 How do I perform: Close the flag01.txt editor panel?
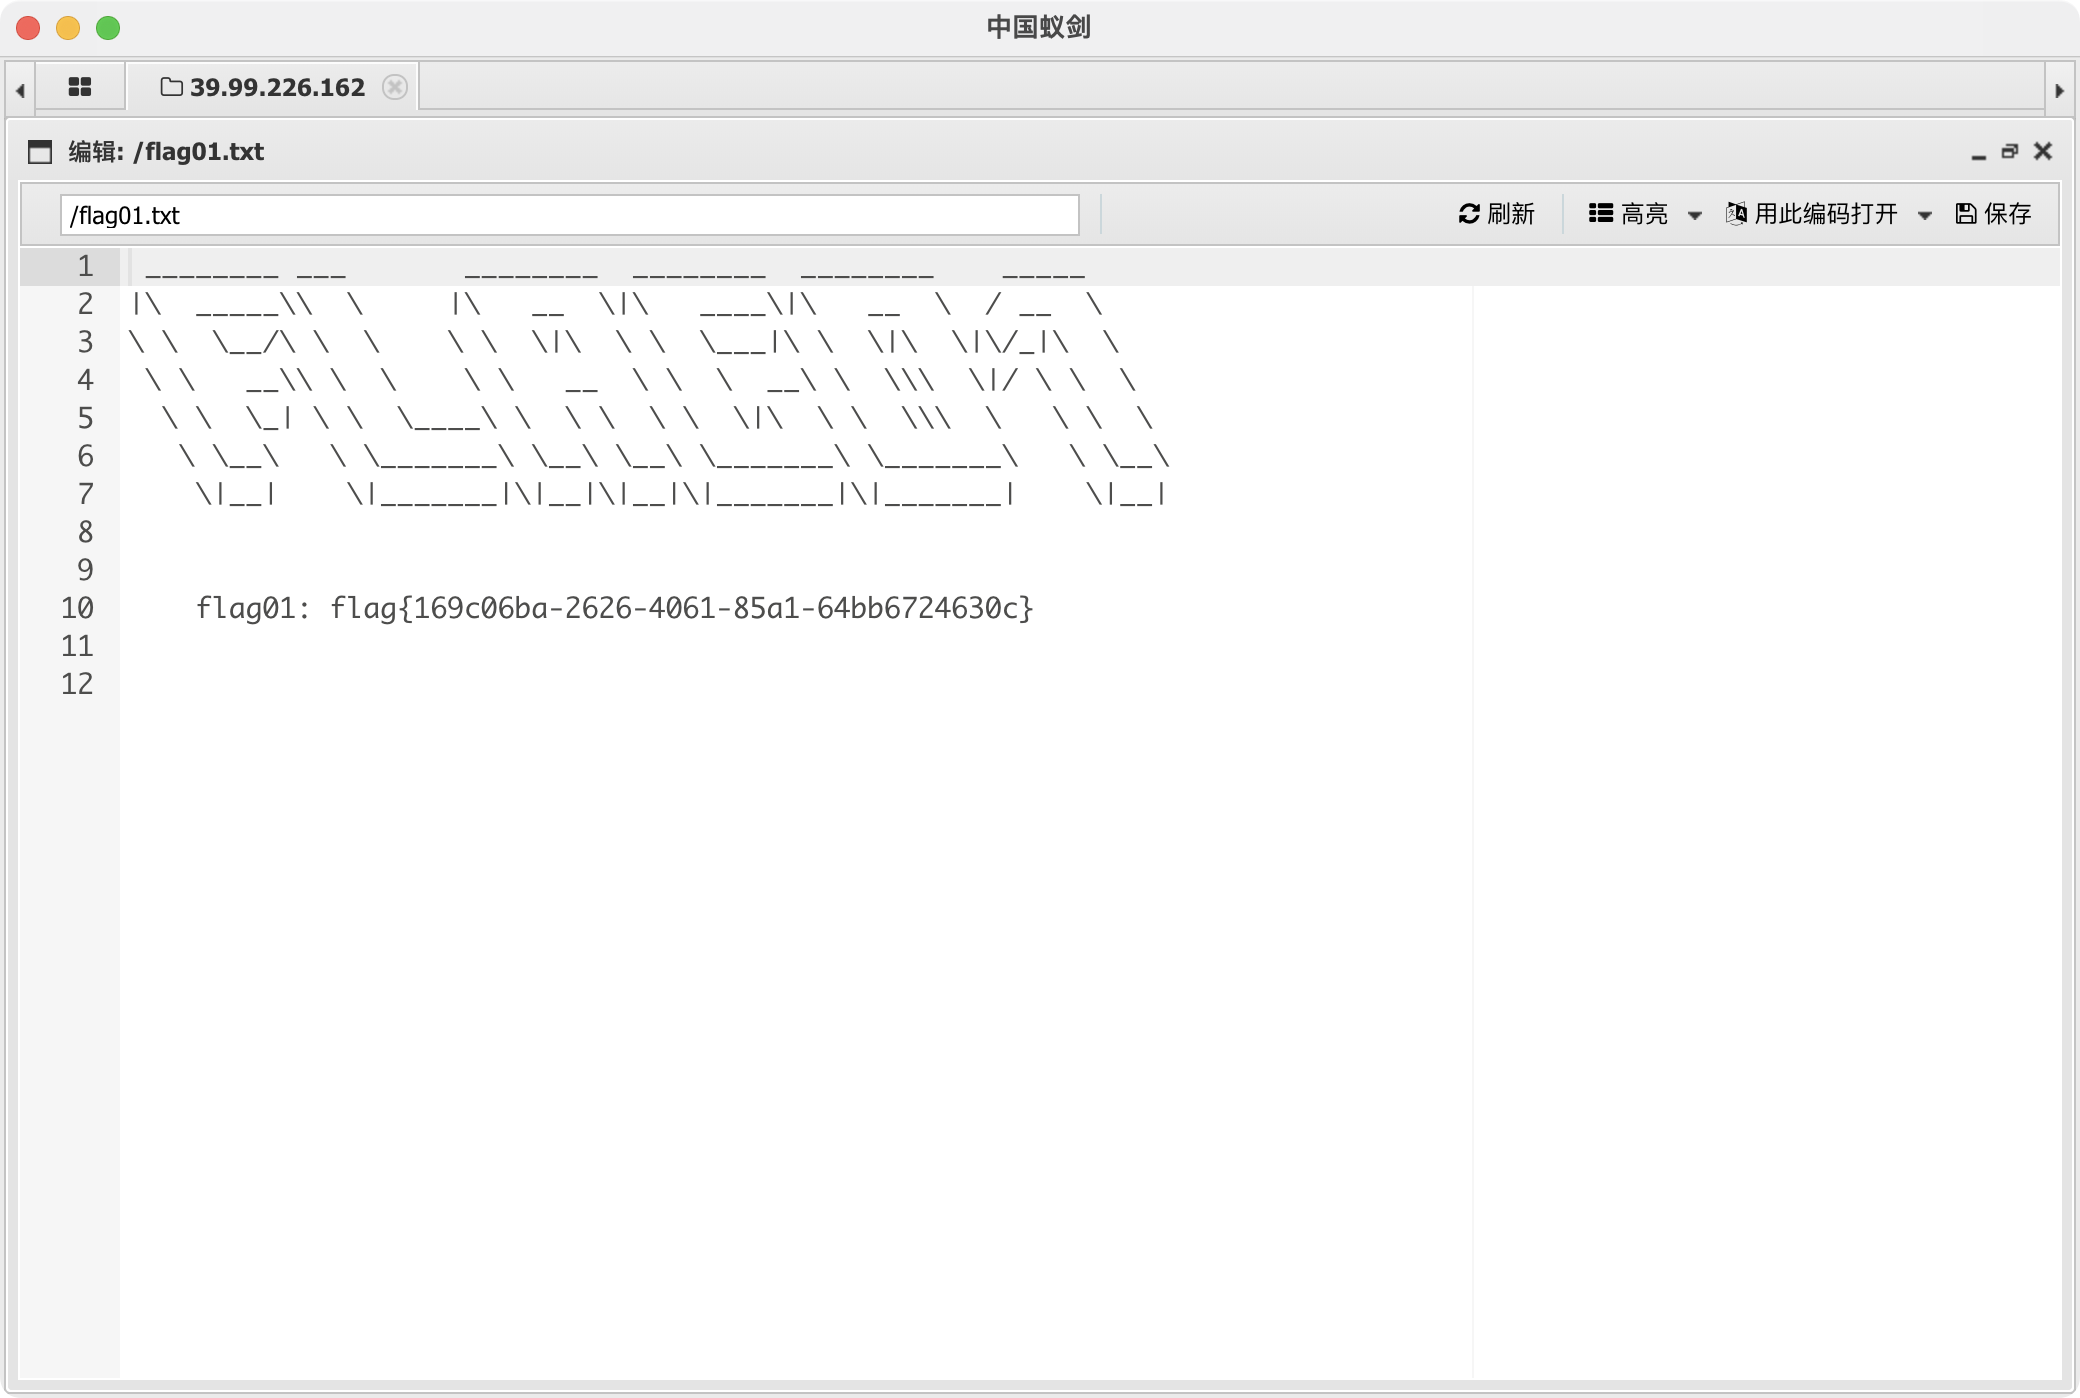tap(2043, 151)
